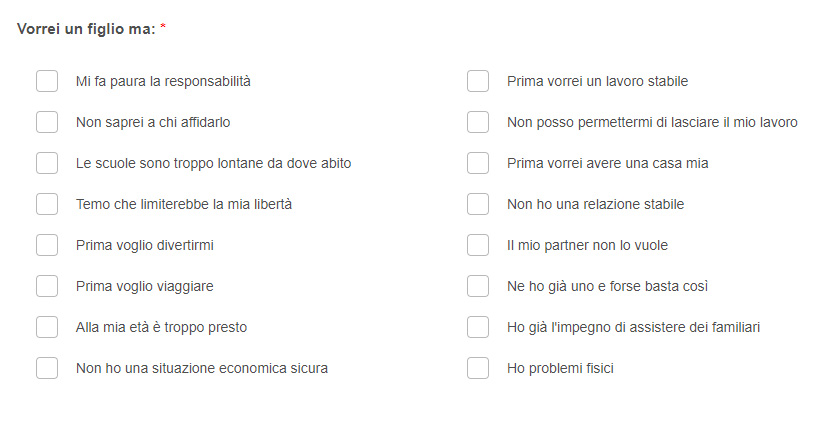Image resolution: width=836 pixels, height=438 pixels.
Task: Click the 'Ho problemi fisici' label text
Action: pyautogui.click(x=560, y=368)
